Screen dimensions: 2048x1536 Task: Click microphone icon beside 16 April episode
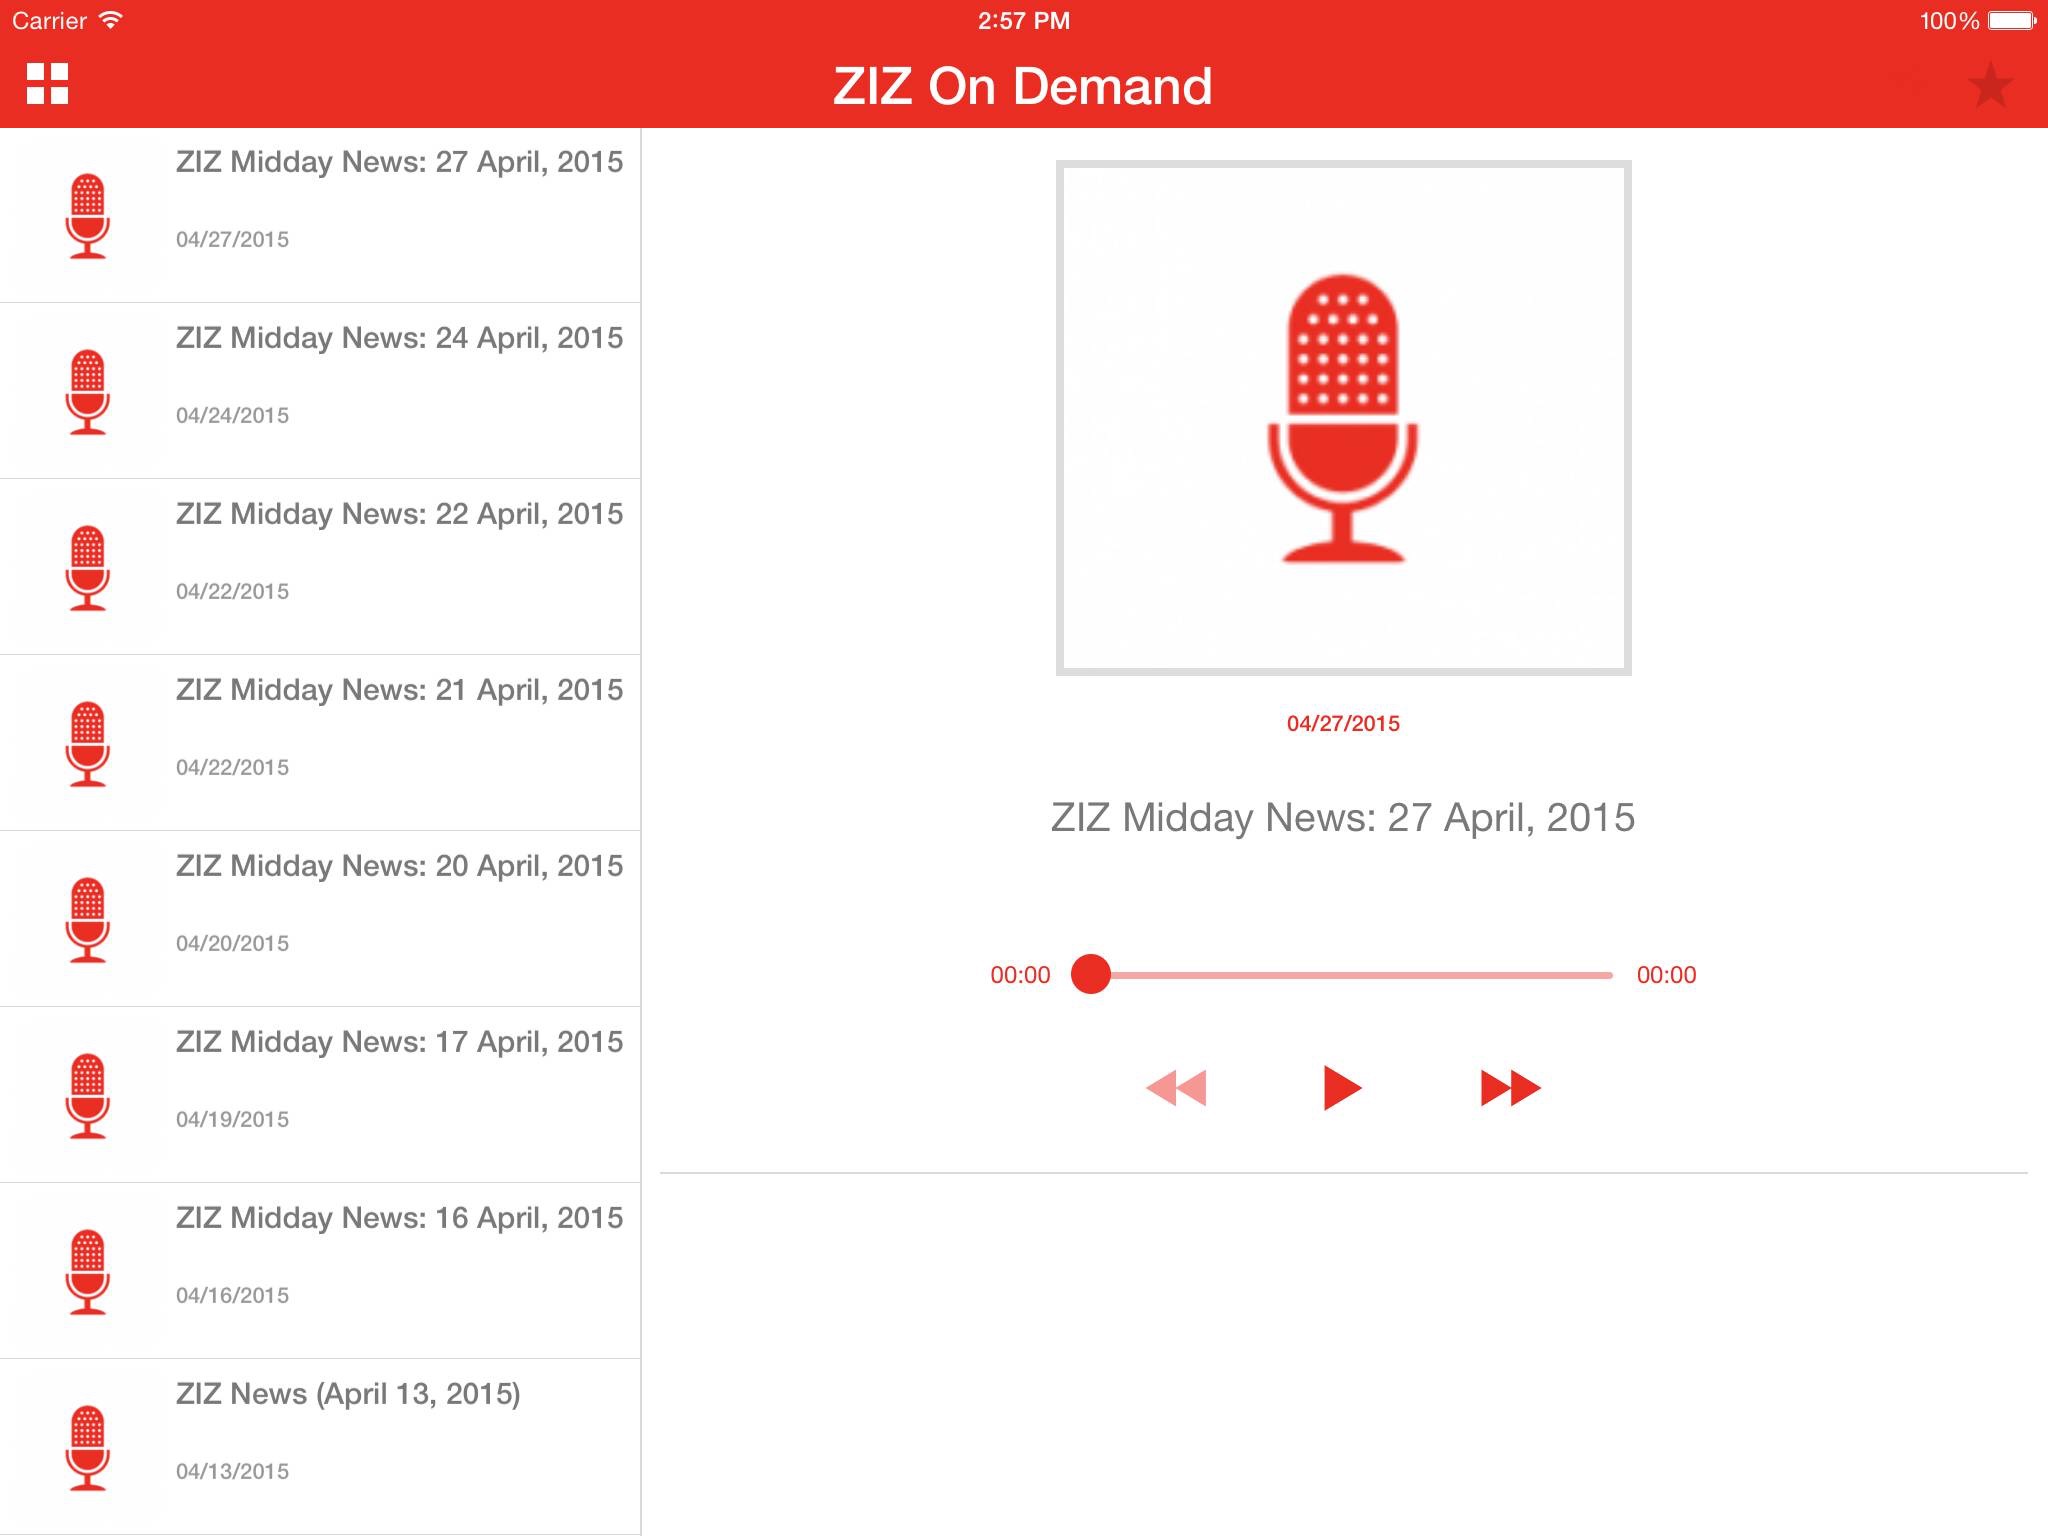[x=87, y=1271]
